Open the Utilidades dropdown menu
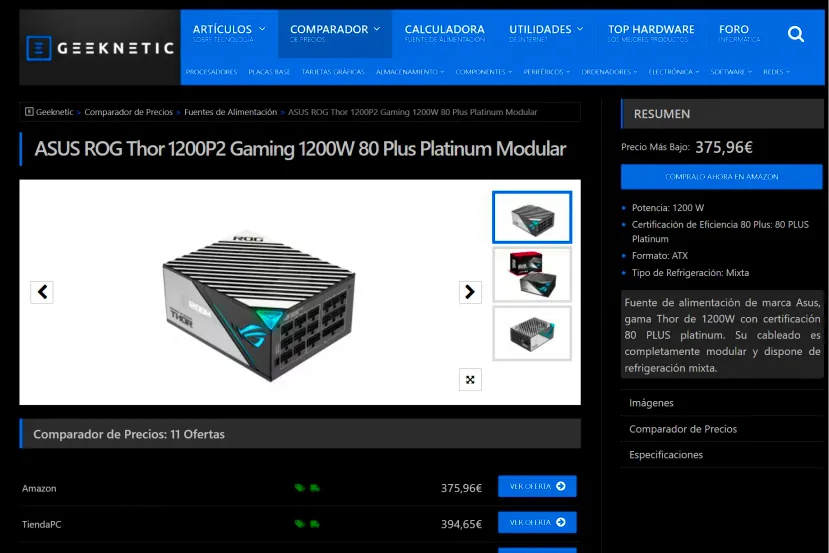The width and height of the screenshot is (829, 553). [546, 33]
